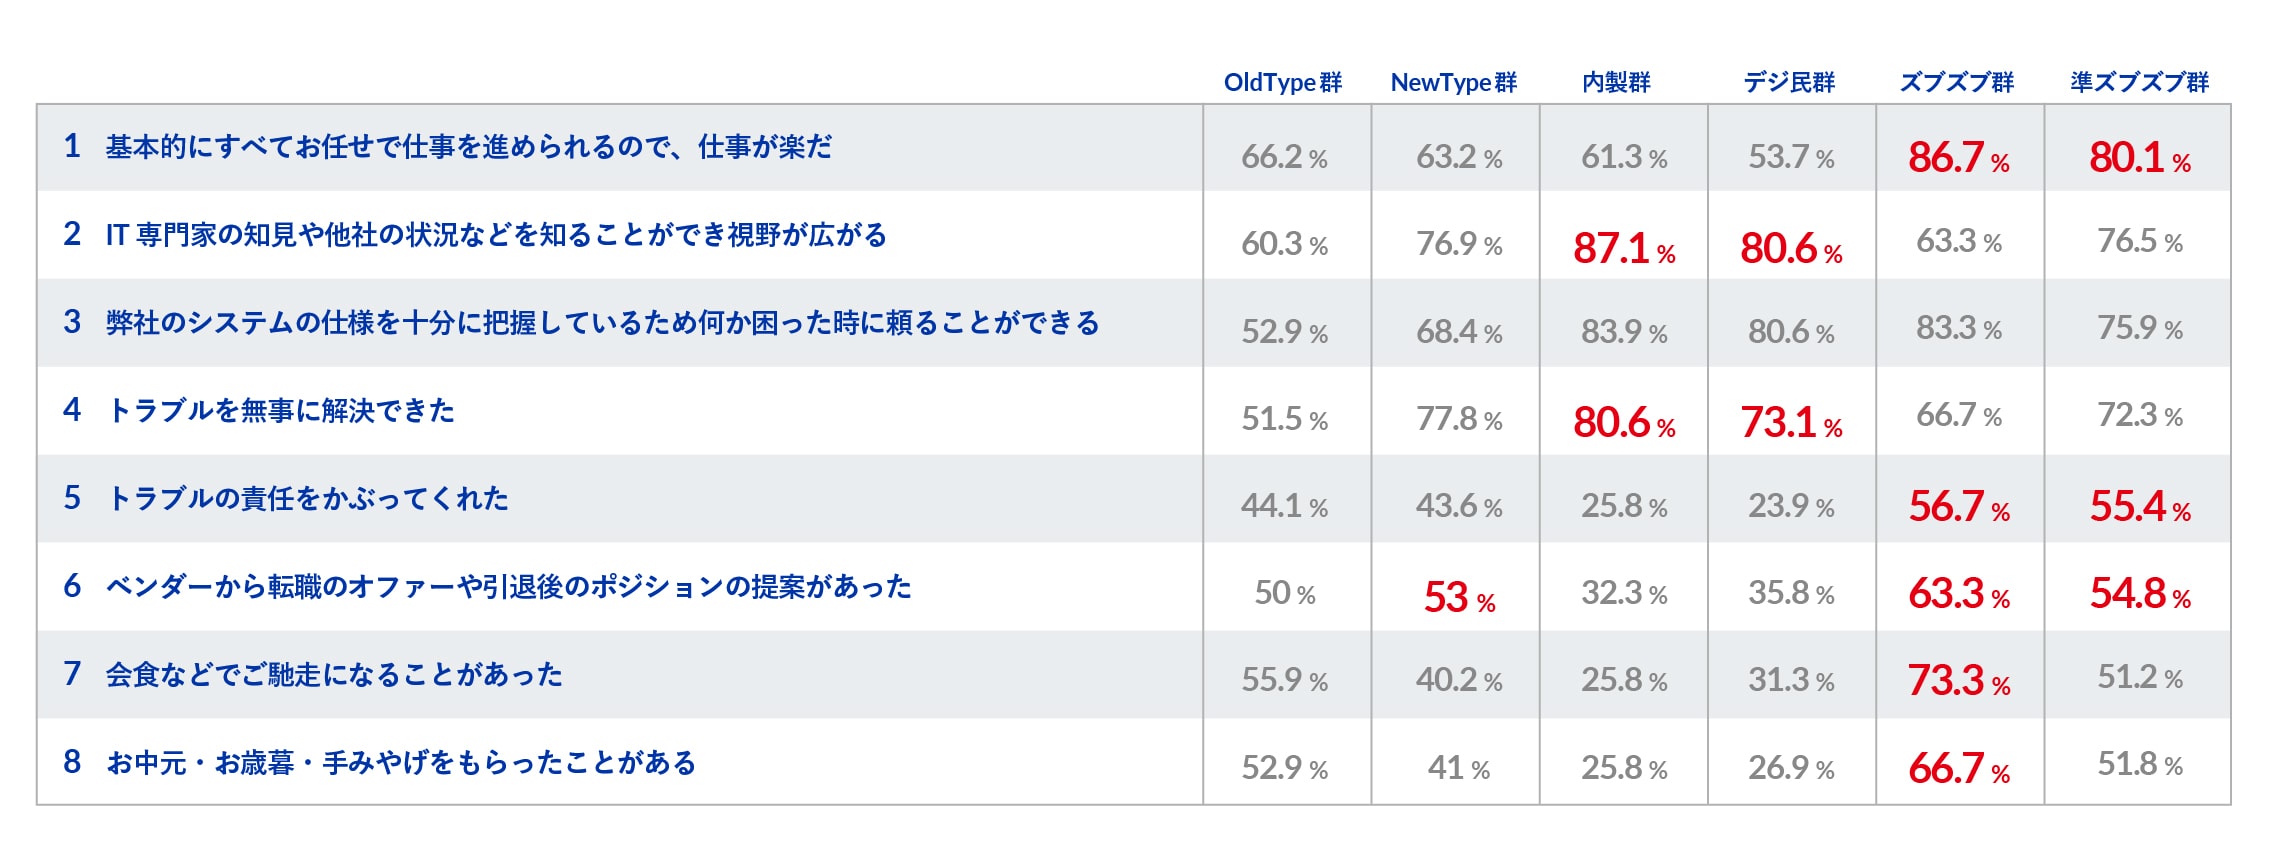Select row 6 about ベンダーから転職のオファー
This screenshot has height=866, width=2269.
coord(508,586)
